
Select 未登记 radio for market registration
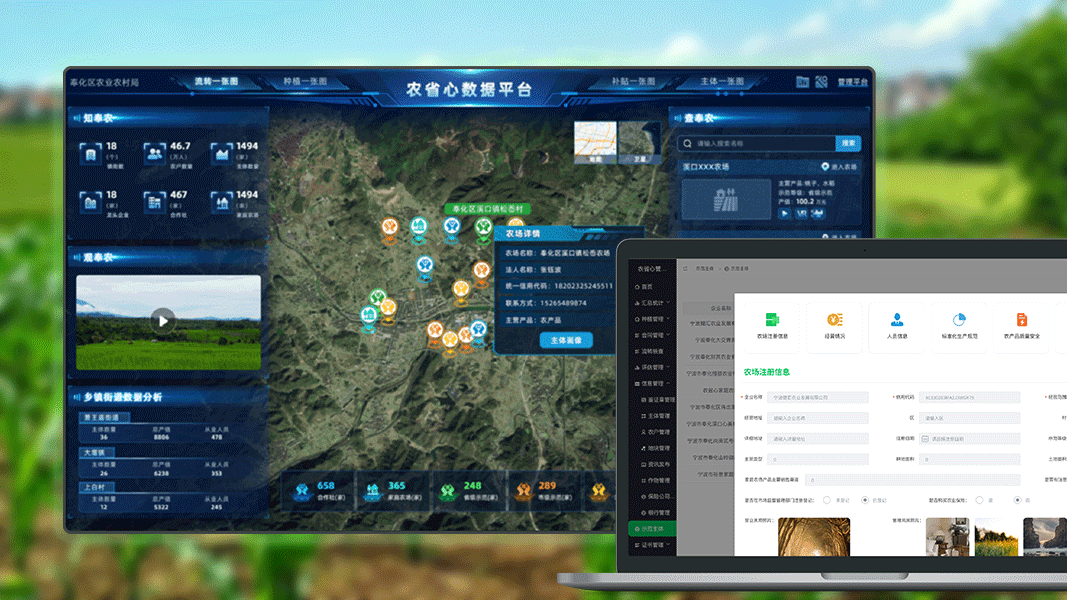827,500
